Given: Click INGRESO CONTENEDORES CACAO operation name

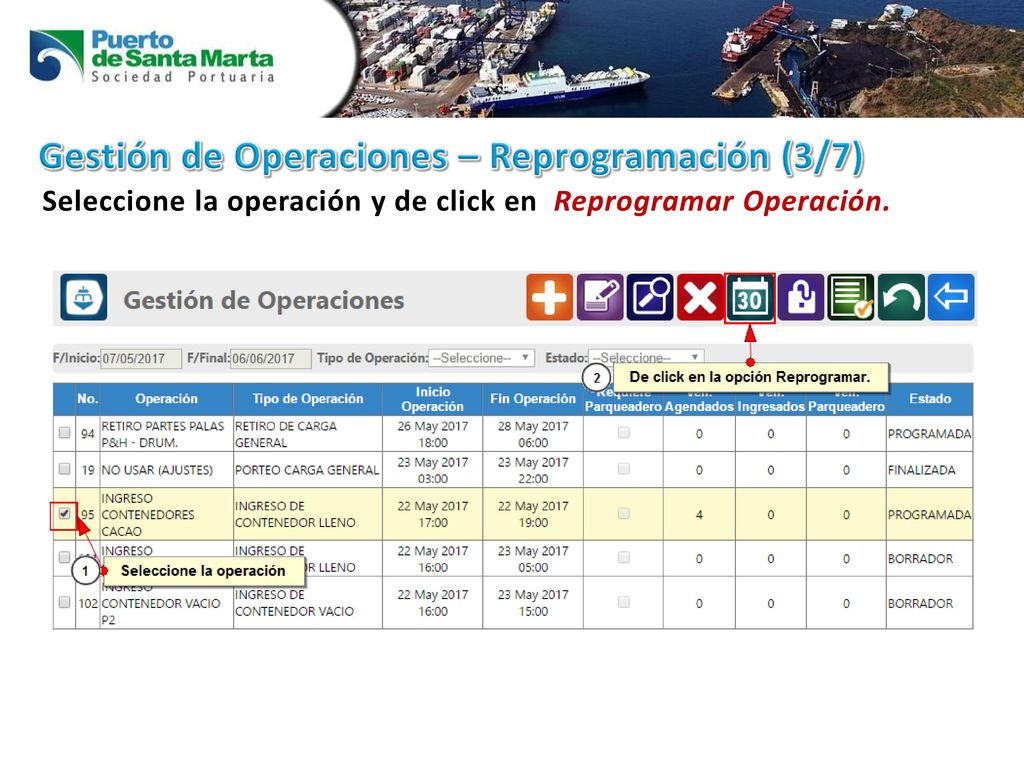Looking at the screenshot, I should pos(148,515).
